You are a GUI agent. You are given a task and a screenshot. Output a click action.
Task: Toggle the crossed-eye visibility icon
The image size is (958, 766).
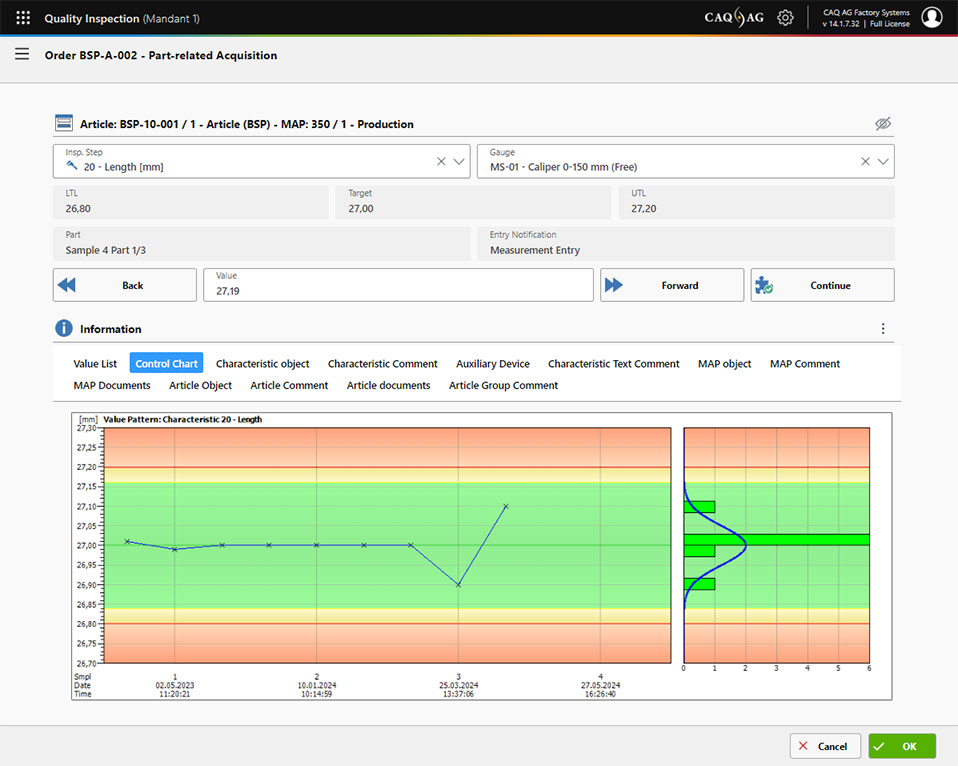[x=882, y=124]
